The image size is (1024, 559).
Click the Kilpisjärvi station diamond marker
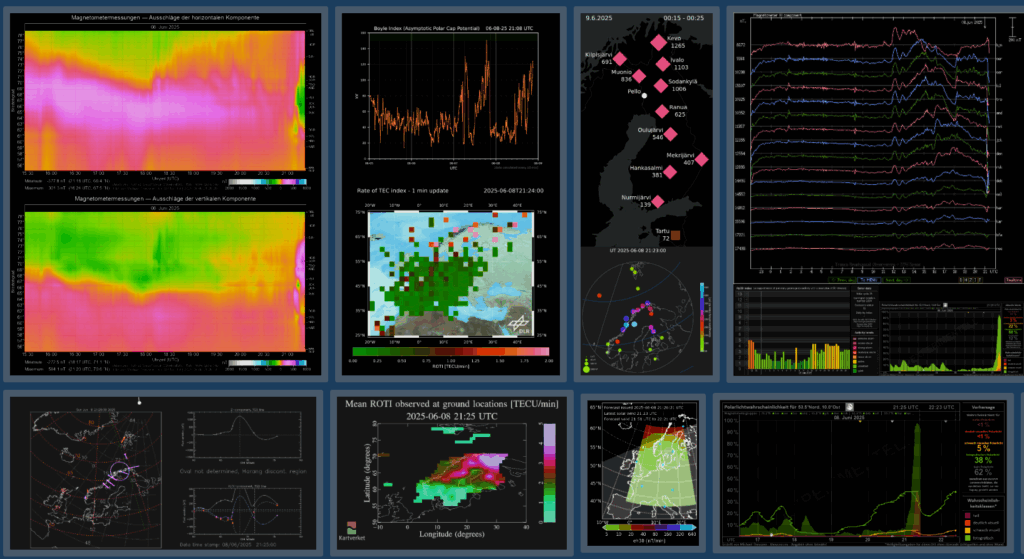tap(619, 59)
